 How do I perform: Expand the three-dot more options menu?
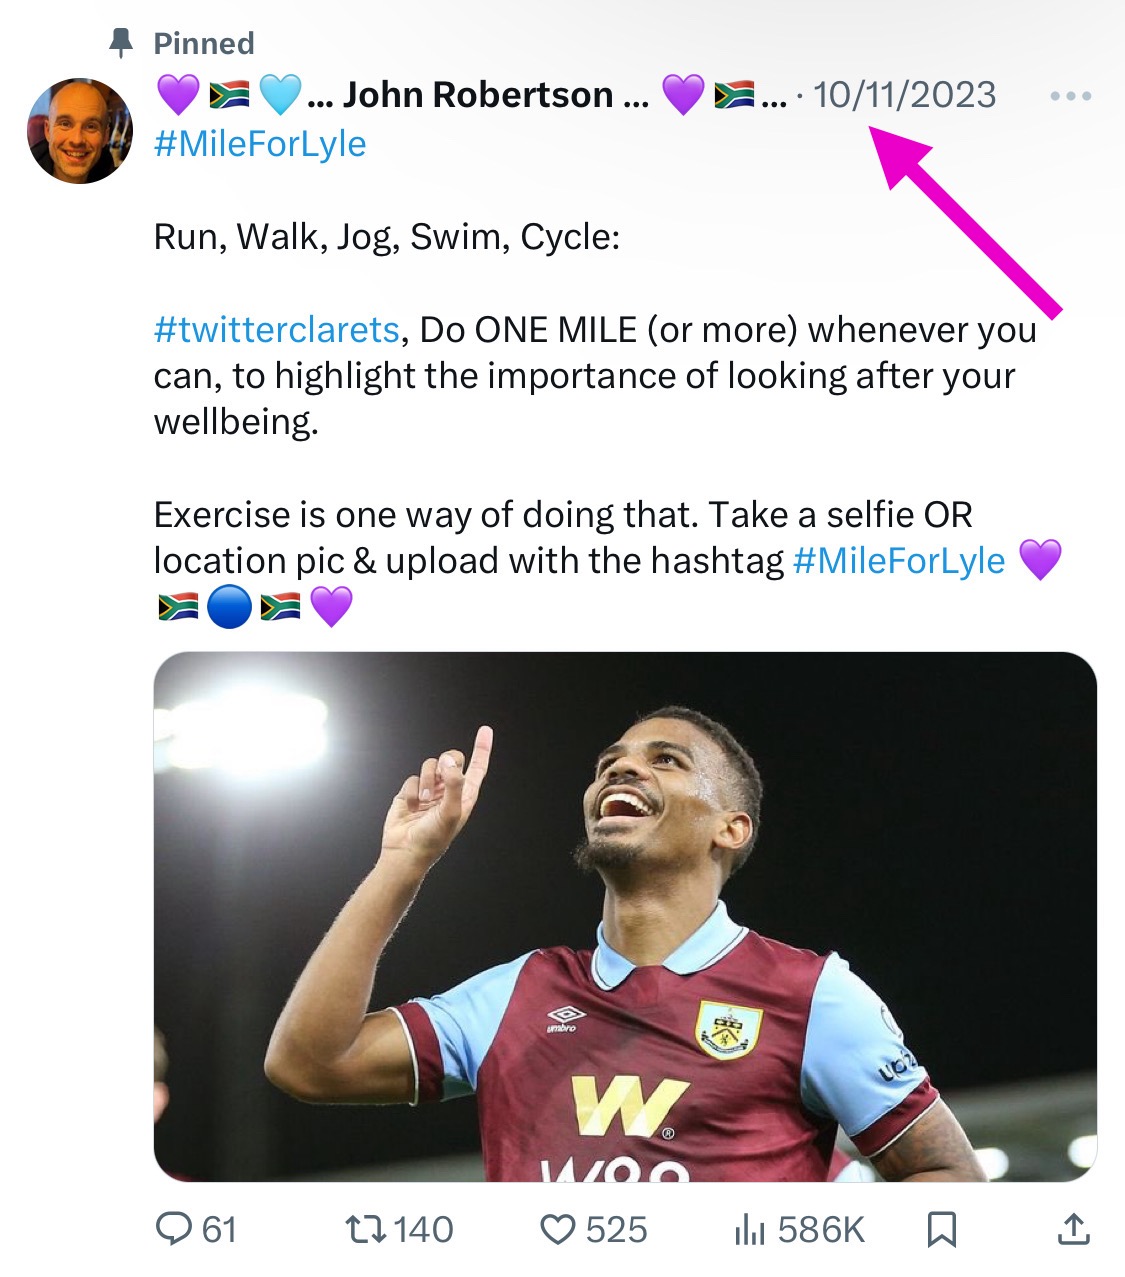tap(1070, 96)
